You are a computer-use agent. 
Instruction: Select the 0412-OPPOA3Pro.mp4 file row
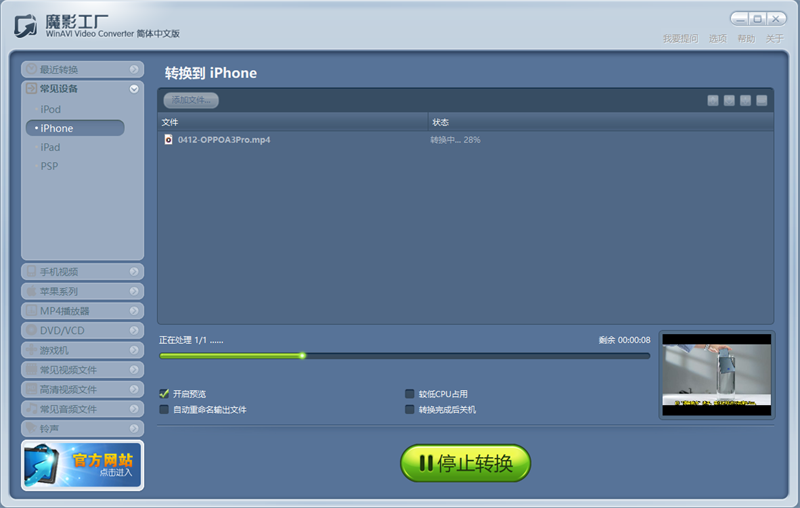465,139
